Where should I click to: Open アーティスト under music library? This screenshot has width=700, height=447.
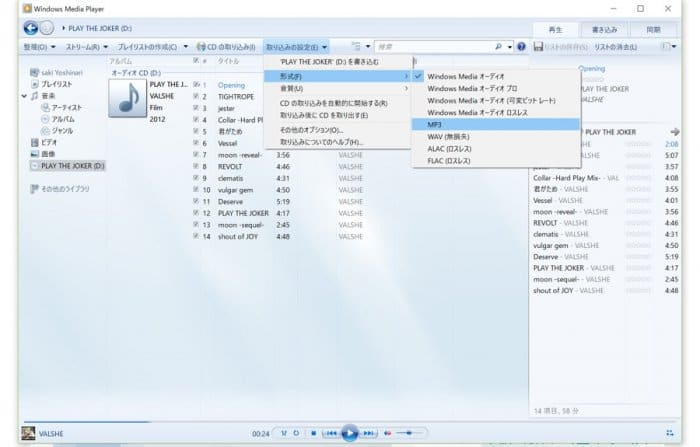(x=62, y=107)
